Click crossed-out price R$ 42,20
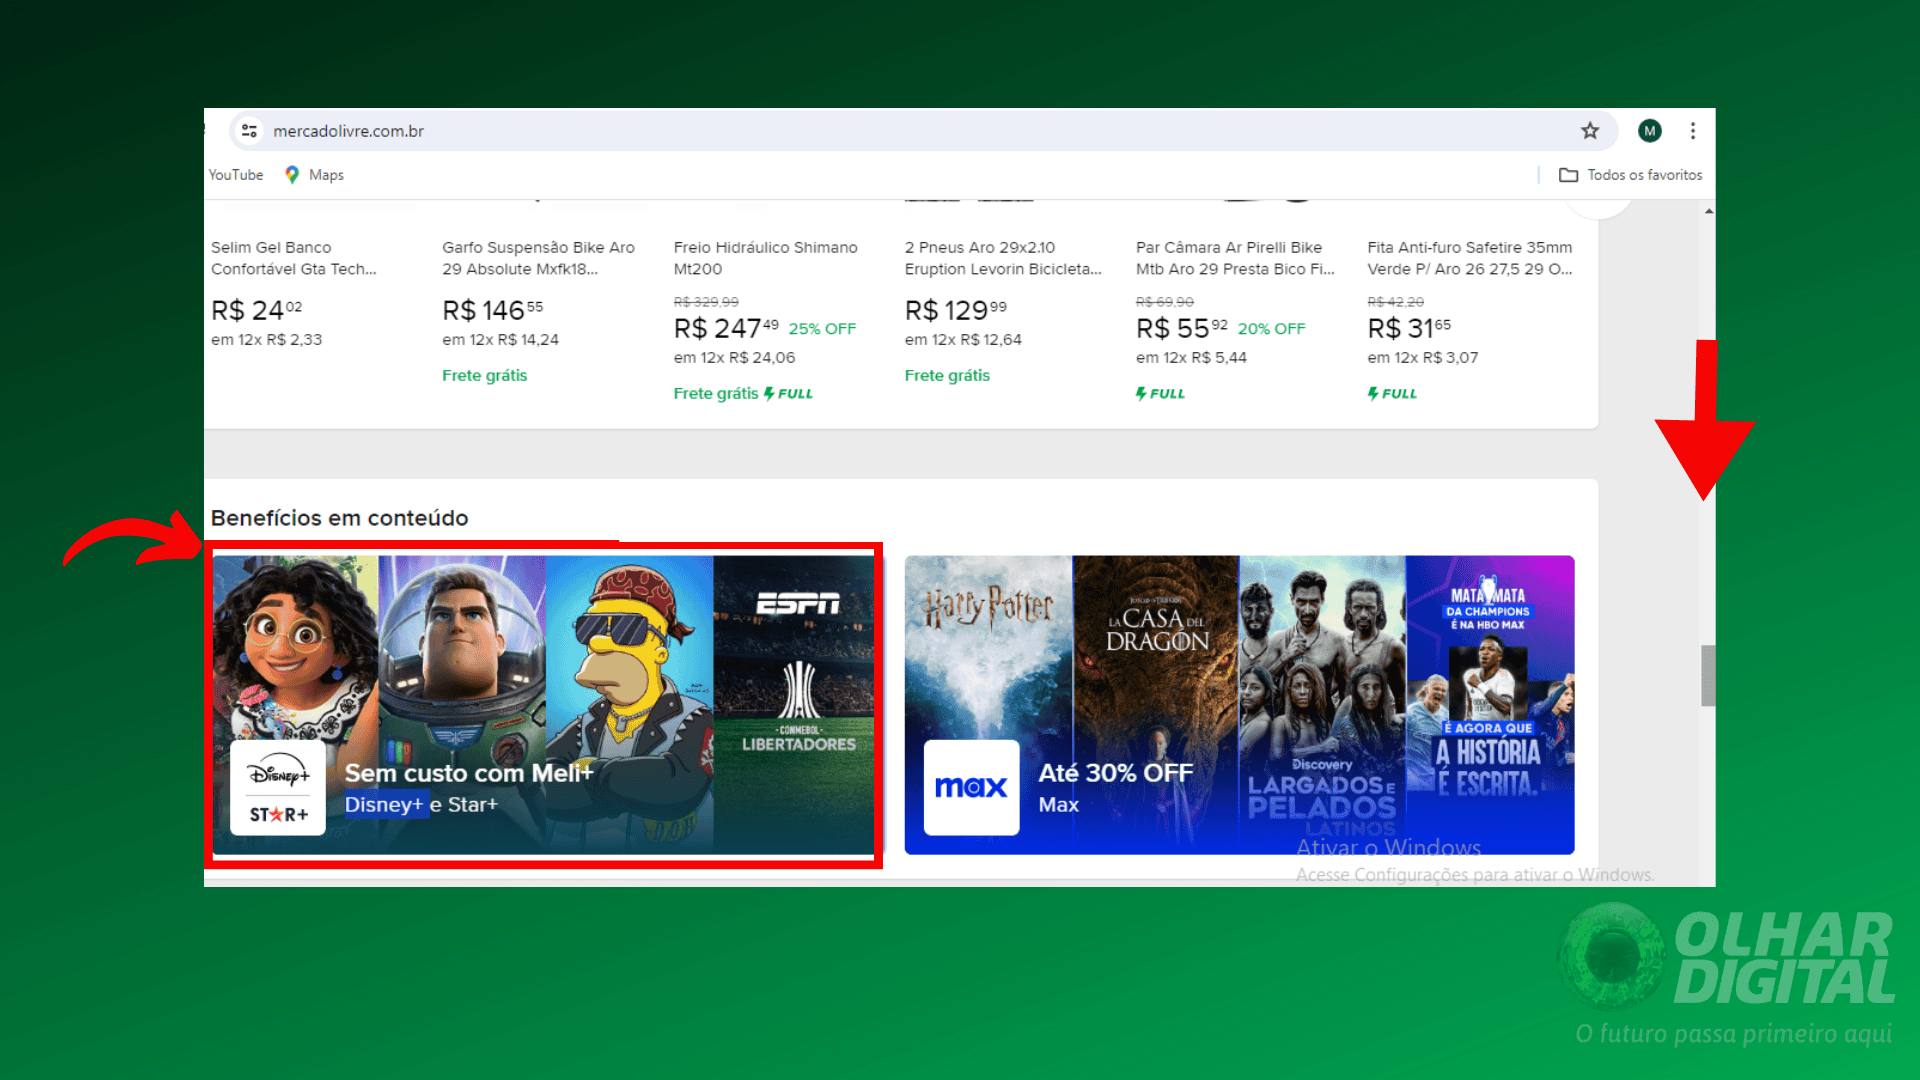1920x1080 pixels. coord(1395,302)
